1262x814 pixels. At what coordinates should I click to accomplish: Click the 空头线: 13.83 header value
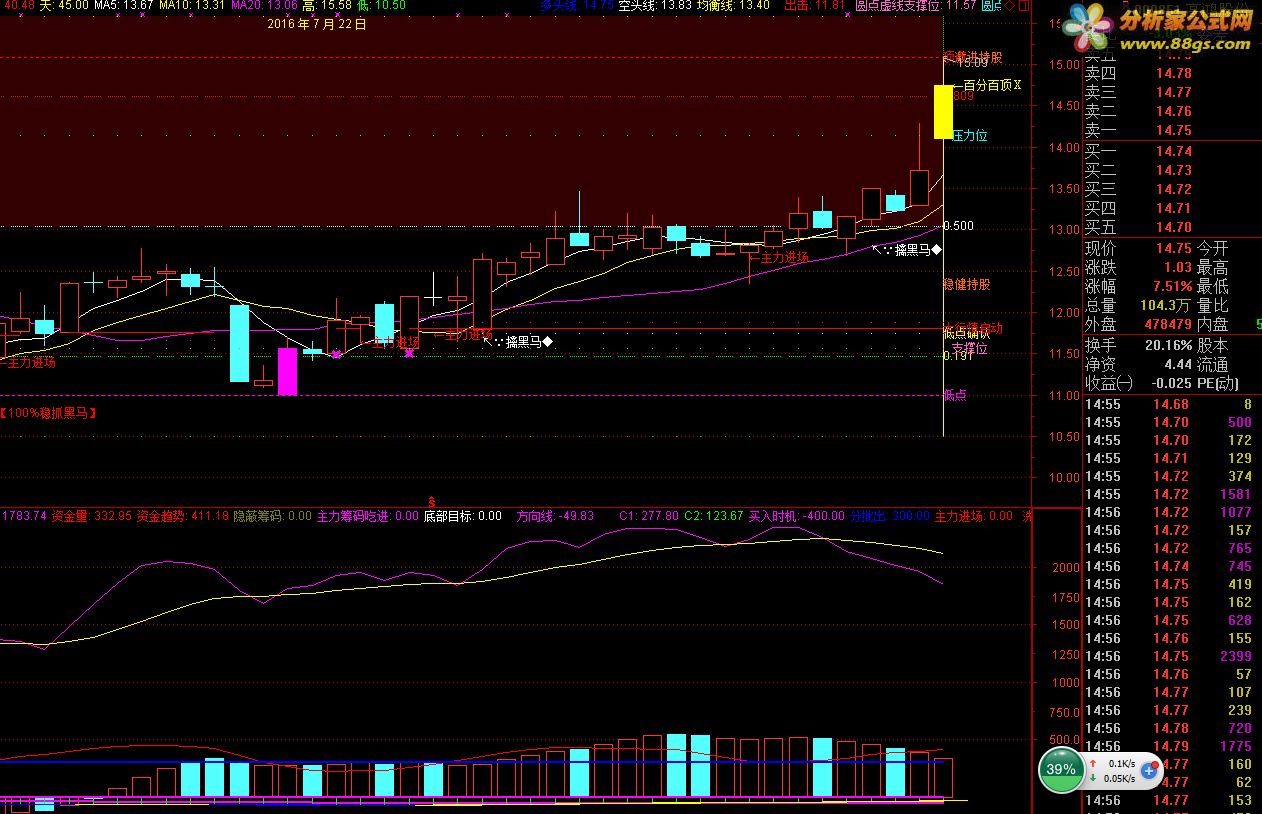[655, 6]
